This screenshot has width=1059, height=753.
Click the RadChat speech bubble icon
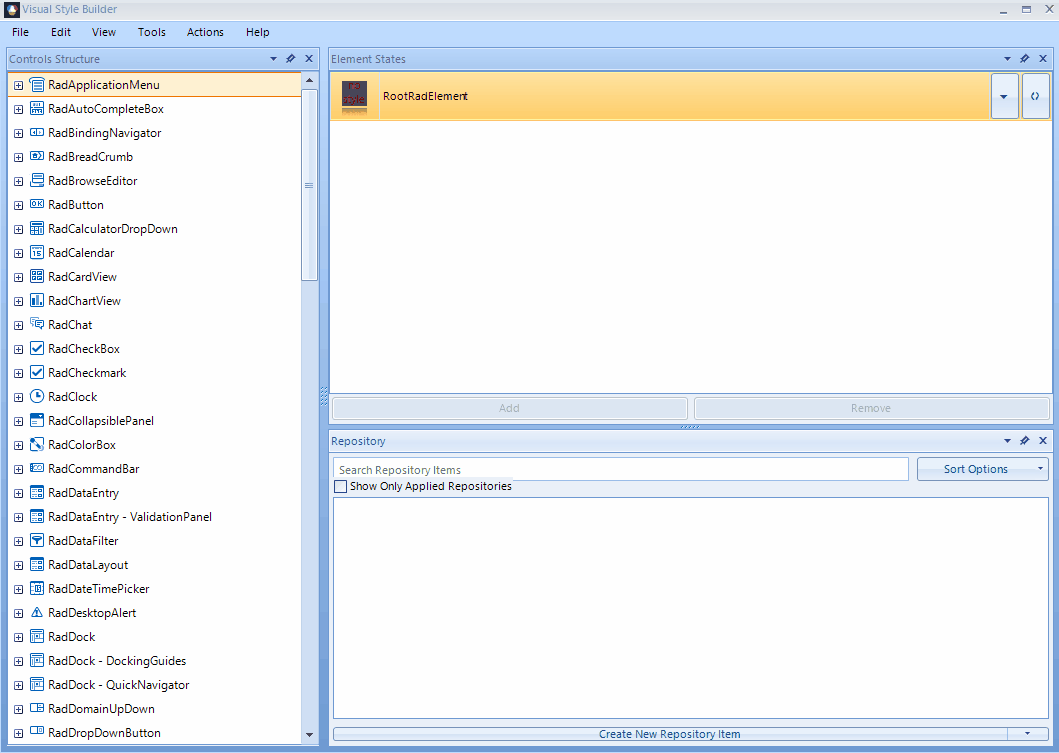(x=37, y=324)
